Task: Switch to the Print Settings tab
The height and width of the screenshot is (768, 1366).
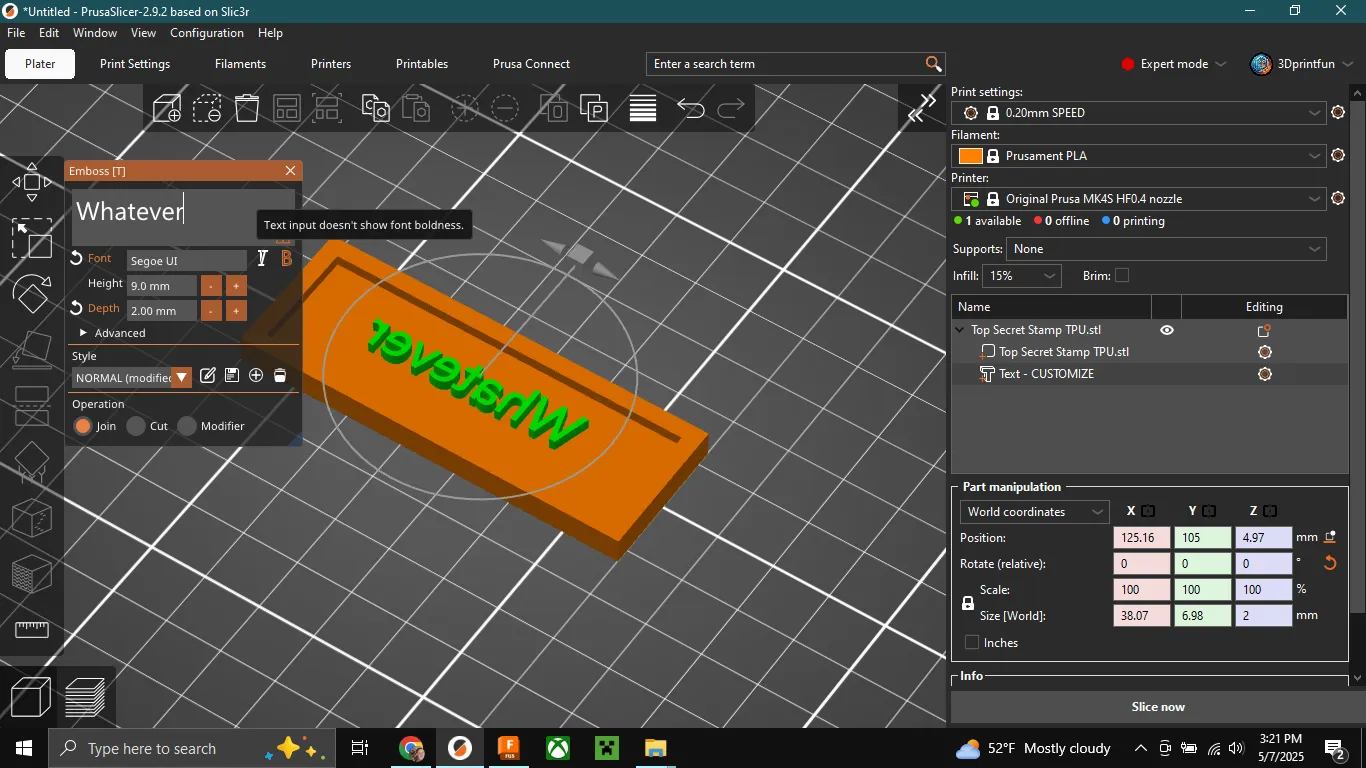Action: tap(135, 64)
